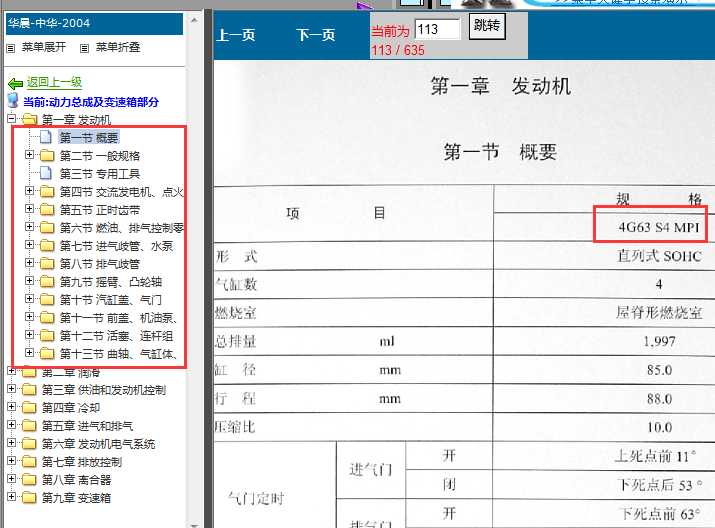The width and height of the screenshot is (715, 528).
Task: Click the 菜单折叠 list icon
Action: point(84,48)
